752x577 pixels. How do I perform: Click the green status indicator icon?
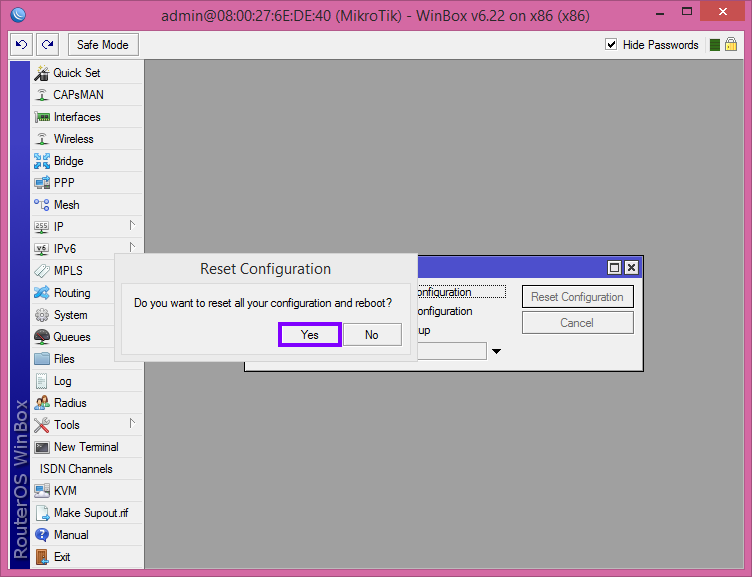715,45
